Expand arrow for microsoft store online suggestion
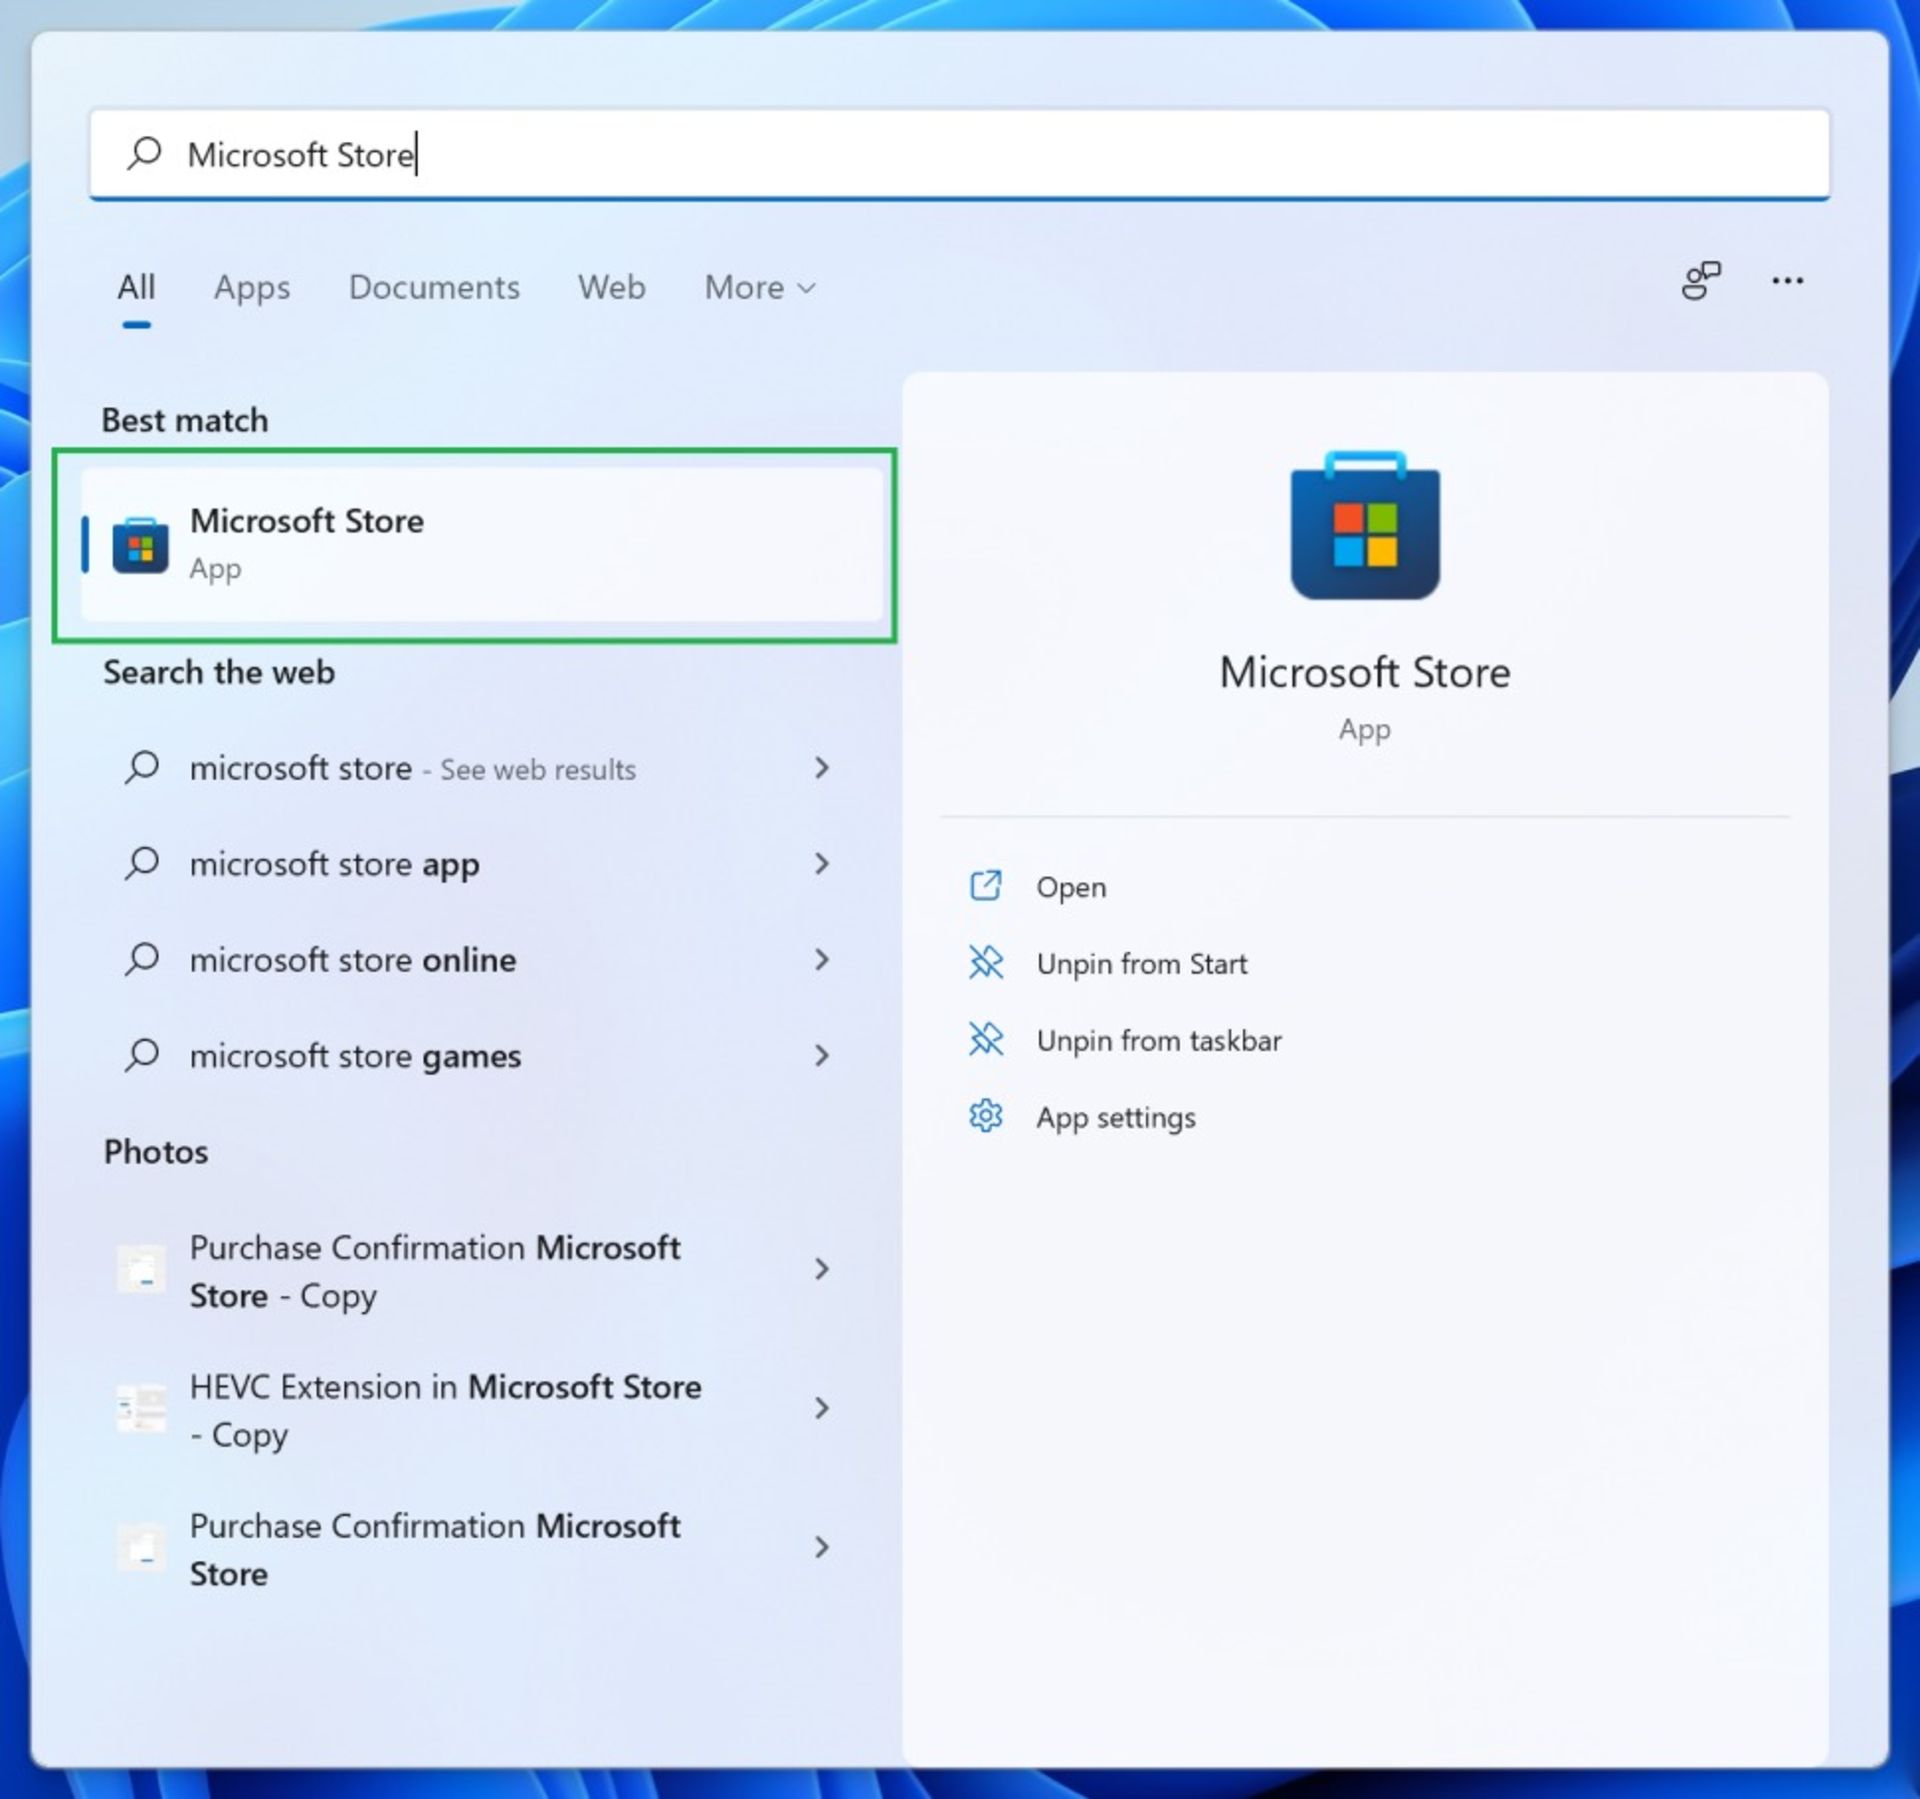The image size is (1920, 1799). 821,959
